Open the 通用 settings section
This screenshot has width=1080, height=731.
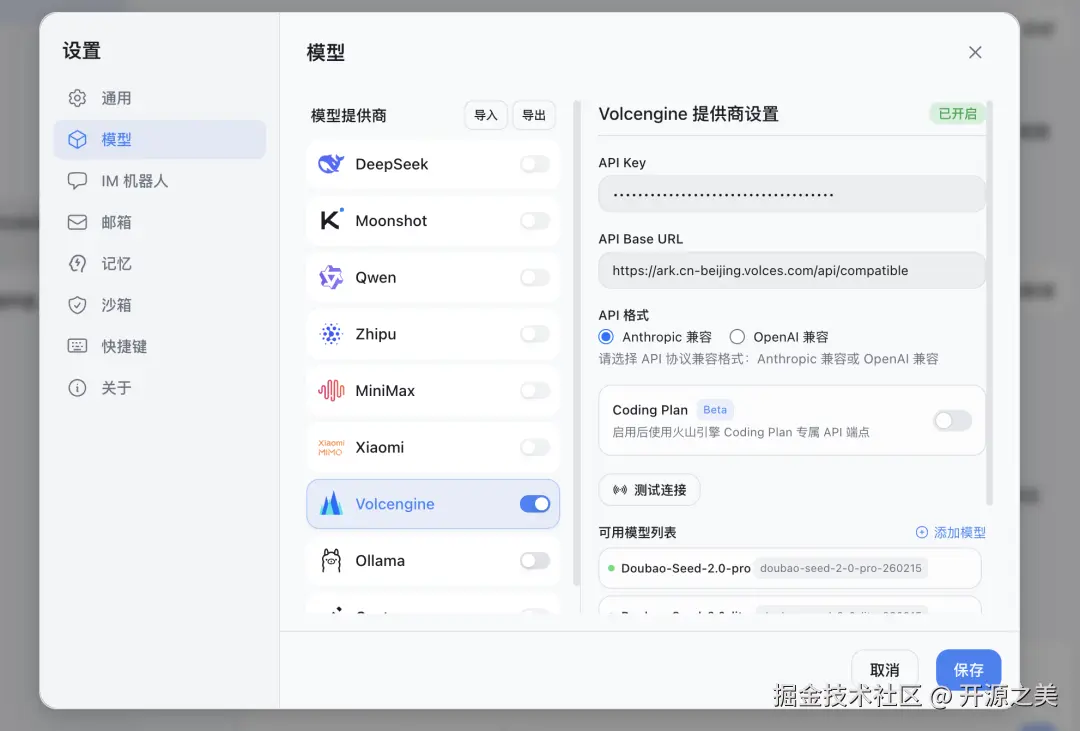pyautogui.click(x=160, y=98)
